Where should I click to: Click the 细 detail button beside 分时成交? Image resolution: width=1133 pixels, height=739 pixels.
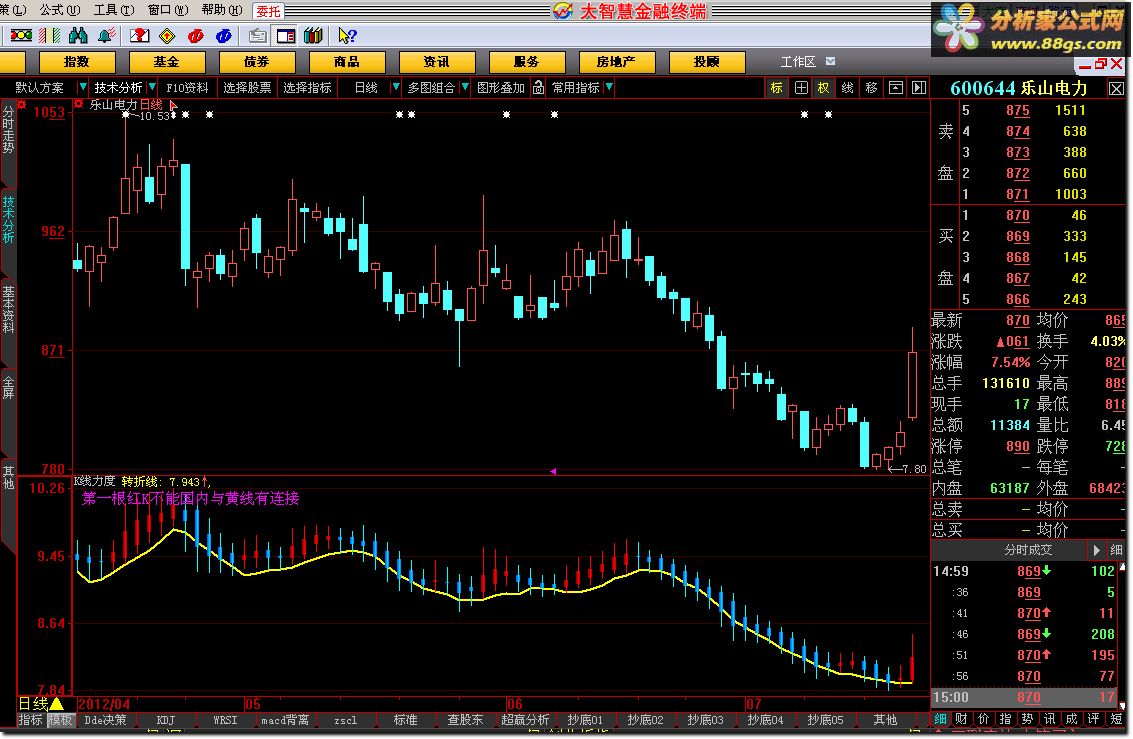(x=1116, y=550)
